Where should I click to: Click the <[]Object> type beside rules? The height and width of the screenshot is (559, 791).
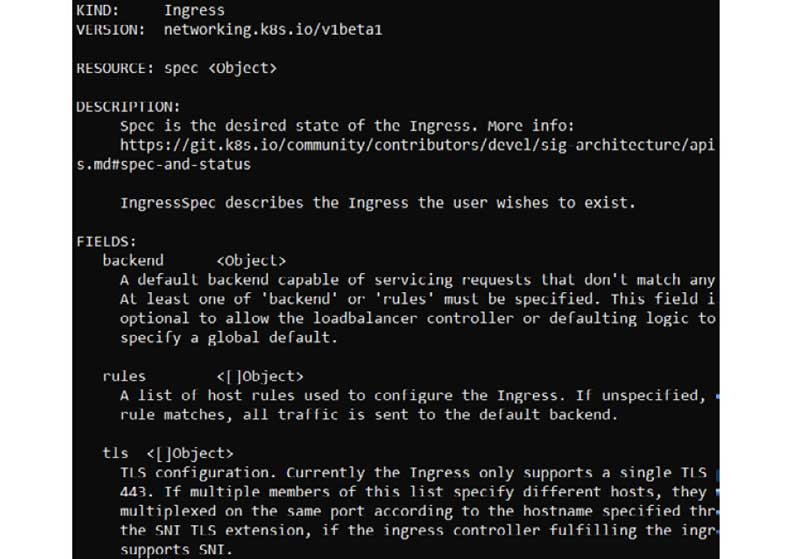(260, 376)
